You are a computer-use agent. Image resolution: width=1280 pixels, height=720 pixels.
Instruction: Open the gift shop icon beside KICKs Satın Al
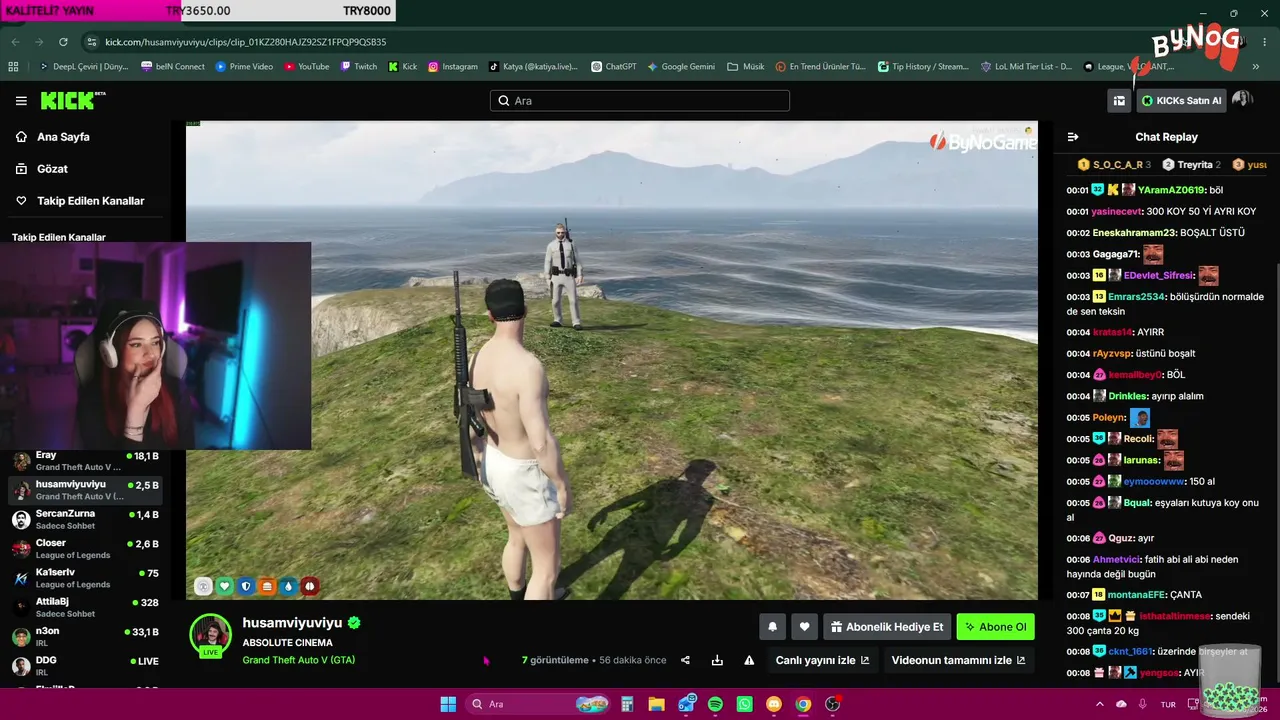[1119, 101]
